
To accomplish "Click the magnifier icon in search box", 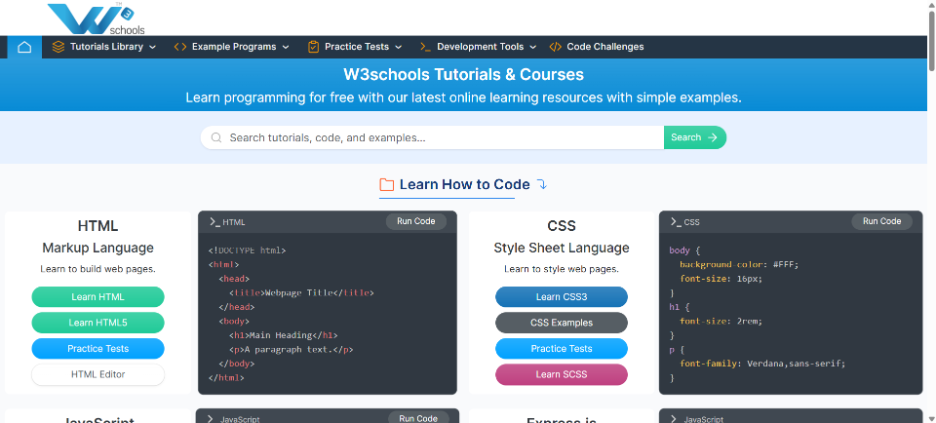I will point(217,138).
